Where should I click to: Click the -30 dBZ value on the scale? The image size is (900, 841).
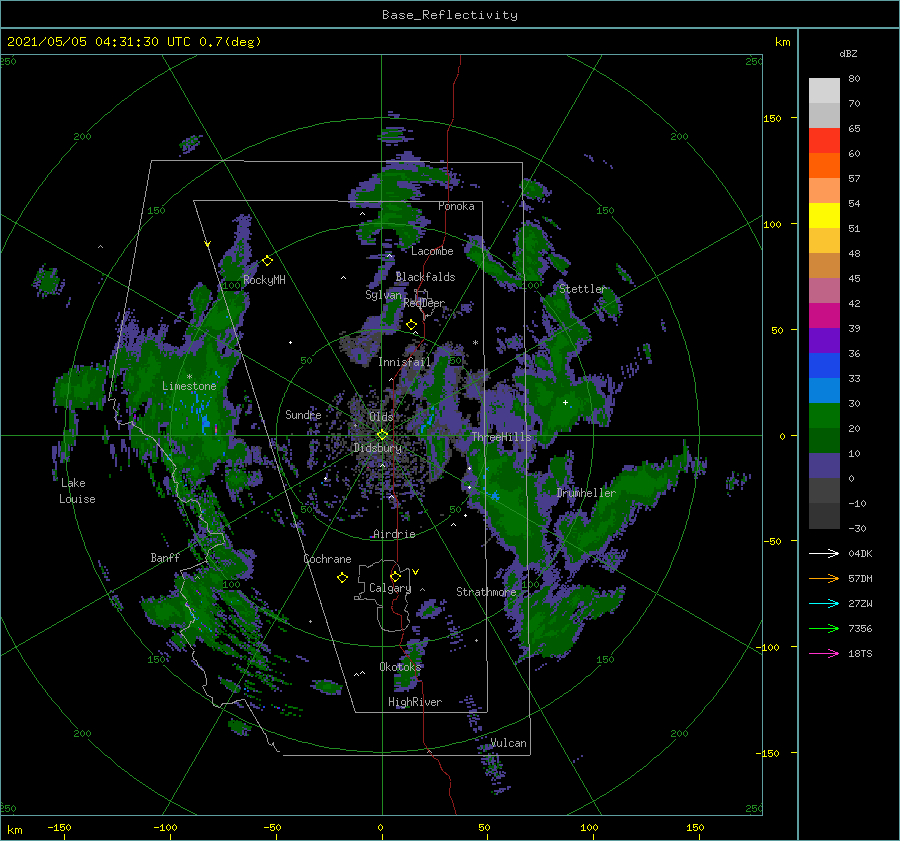click(857, 528)
